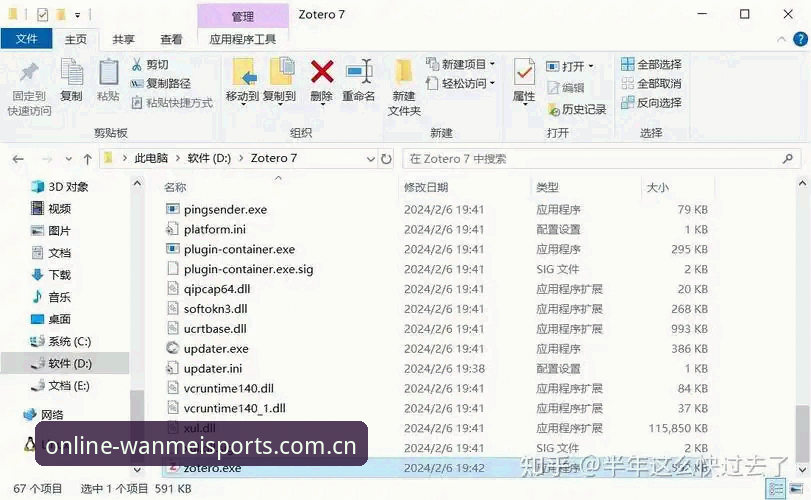
Task: Sort by Name (名称) column header
Action: tap(175, 187)
